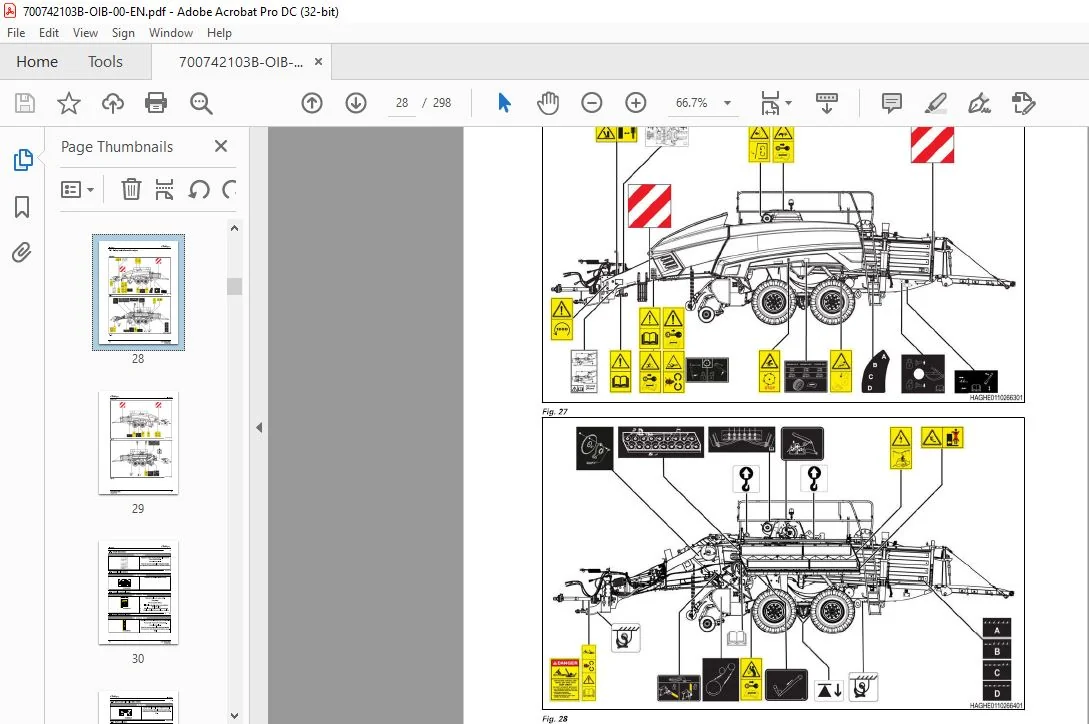Rotate page counterclockwise icon
1089x724 pixels.
[199, 189]
